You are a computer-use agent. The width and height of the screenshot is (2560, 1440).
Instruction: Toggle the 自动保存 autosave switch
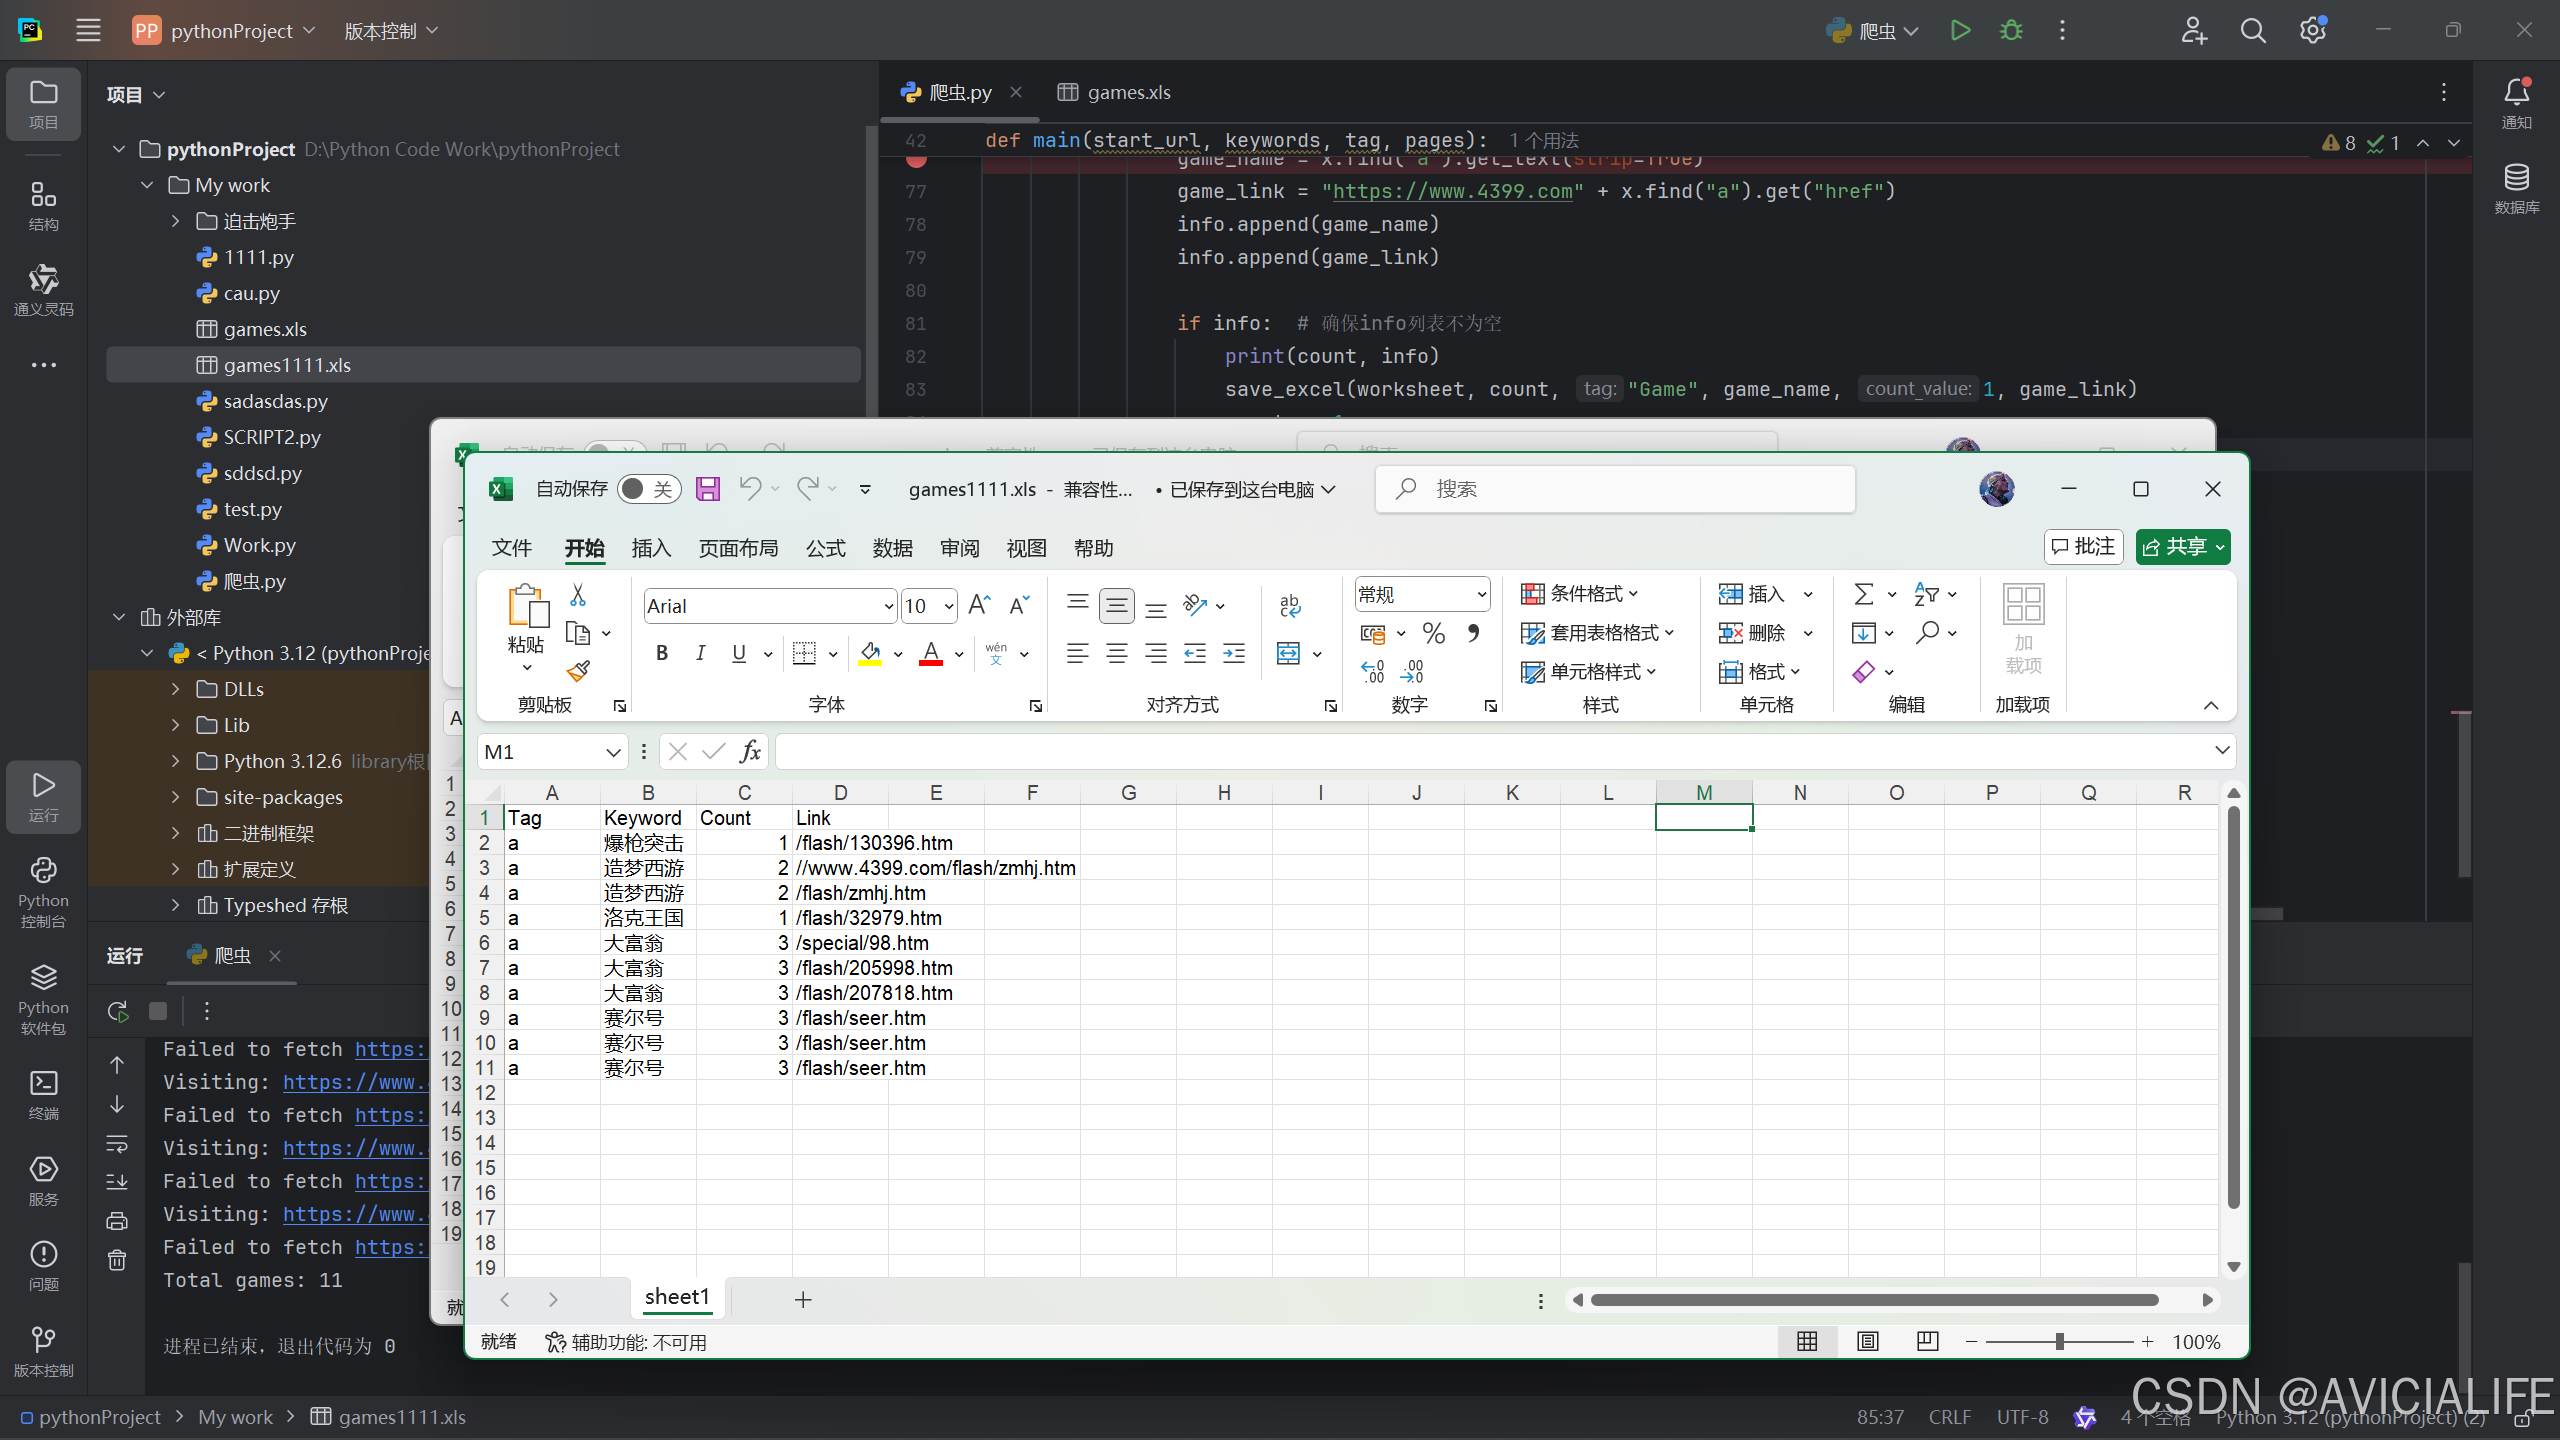648,489
